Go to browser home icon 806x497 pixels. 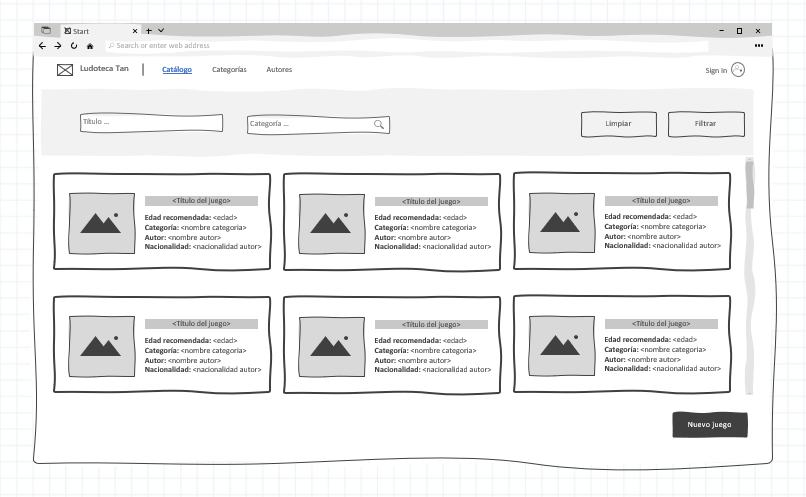[x=90, y=46]
